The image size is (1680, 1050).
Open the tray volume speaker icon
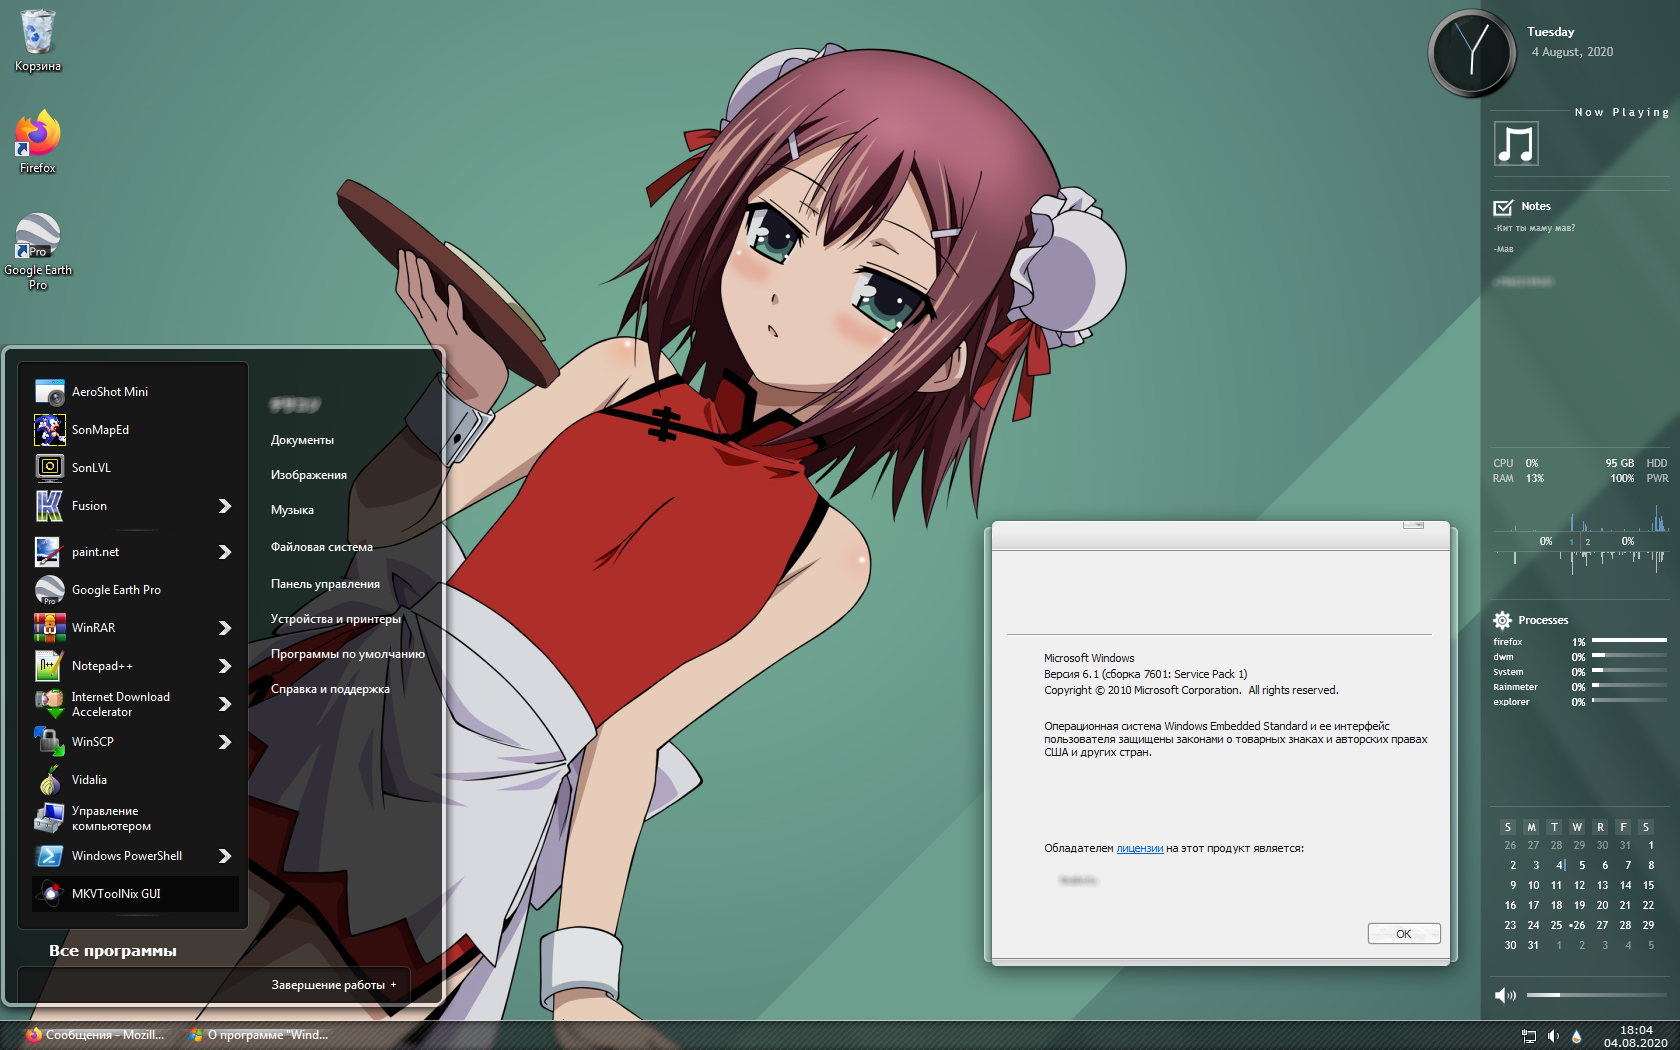pos(1553,1036)
